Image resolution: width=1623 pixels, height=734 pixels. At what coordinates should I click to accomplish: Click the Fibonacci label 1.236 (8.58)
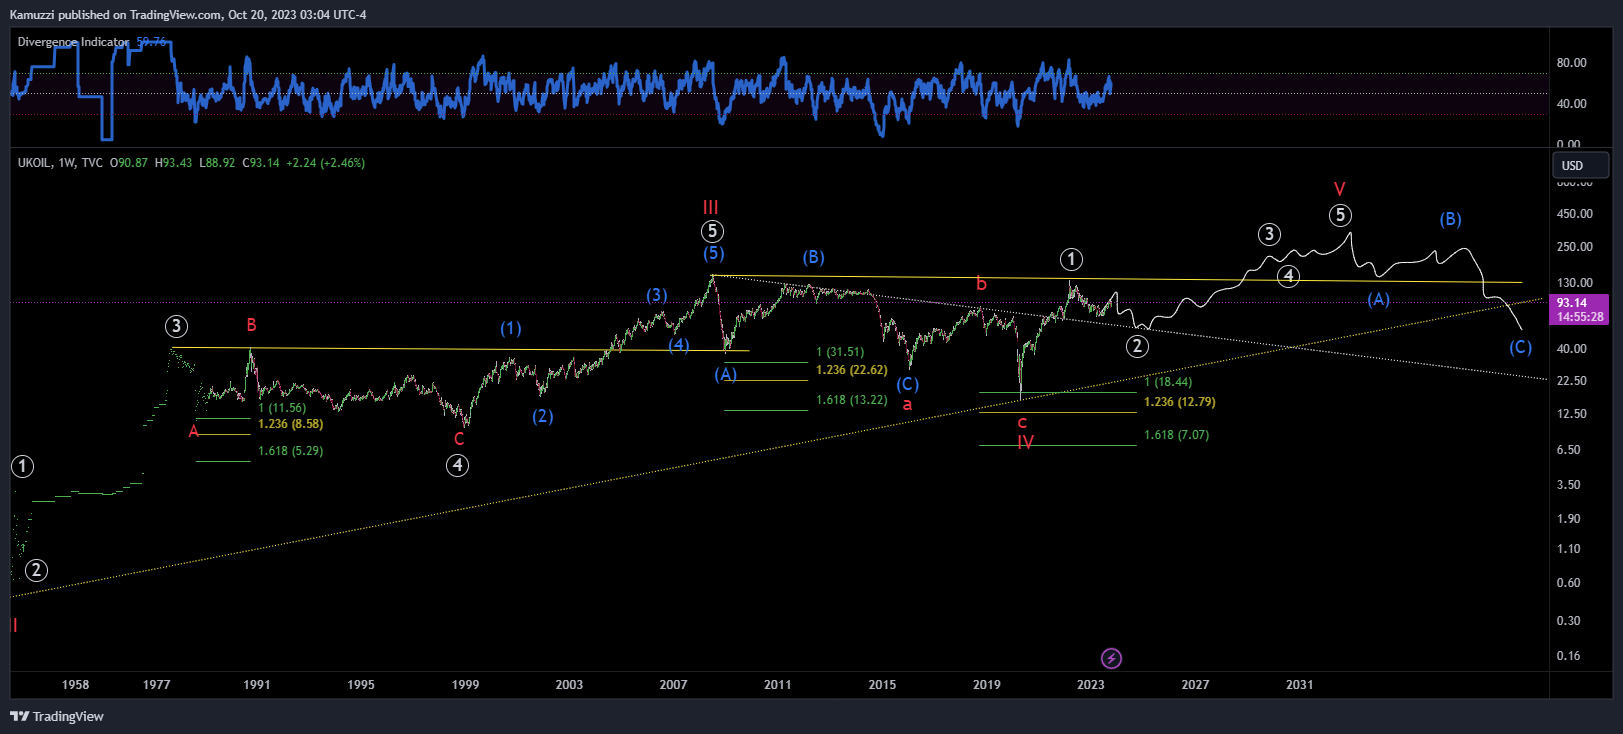[290, 424]
